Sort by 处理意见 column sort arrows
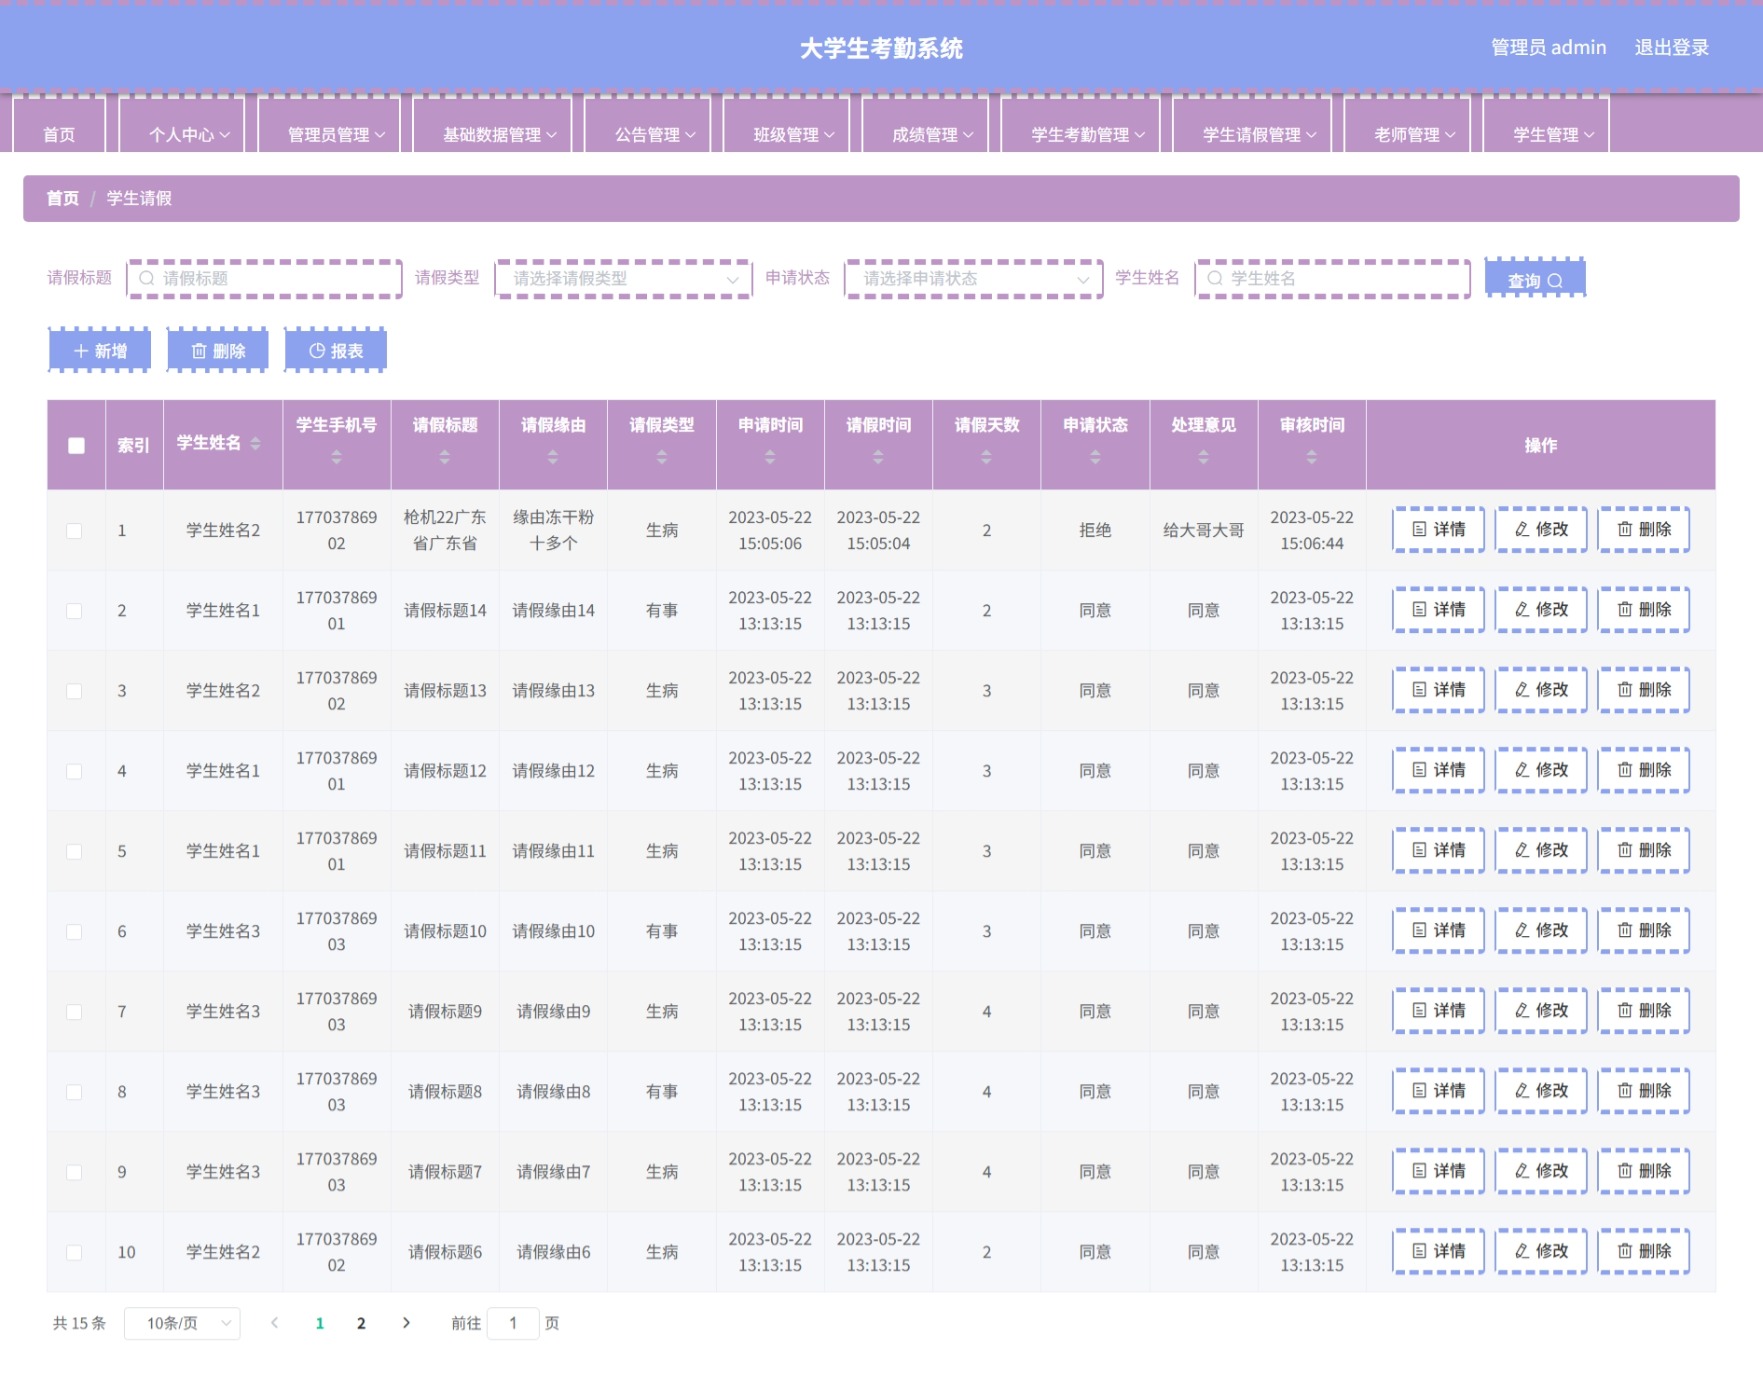Screen dimensions: 1763x1373 pos(1203,457)
